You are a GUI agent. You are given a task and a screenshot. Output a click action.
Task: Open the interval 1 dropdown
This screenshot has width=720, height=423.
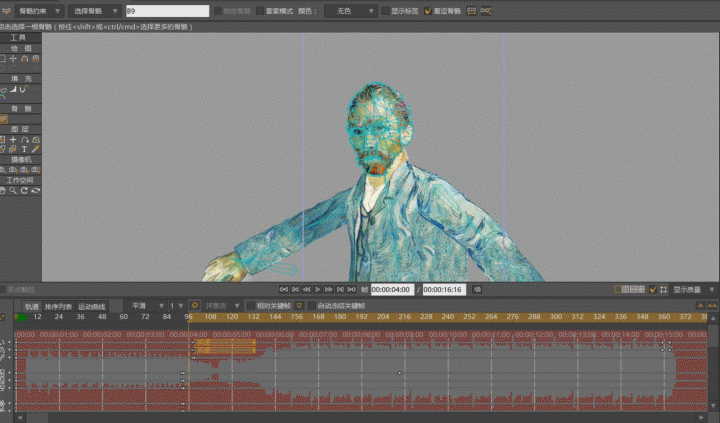[176, 305]
